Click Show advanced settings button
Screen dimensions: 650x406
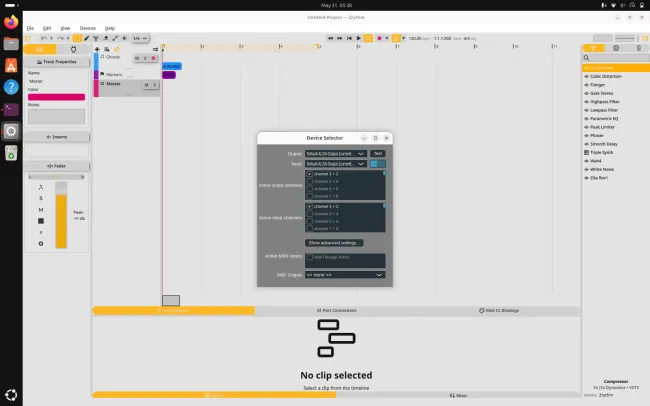tap(334, 243)
